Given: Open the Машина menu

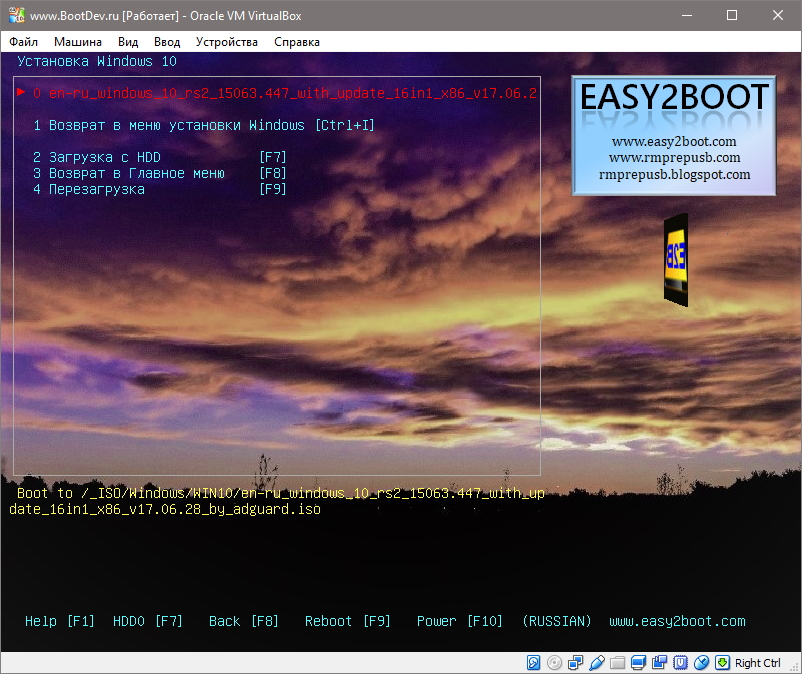Looking at the screenshot, I should click(x=77, y=42).
